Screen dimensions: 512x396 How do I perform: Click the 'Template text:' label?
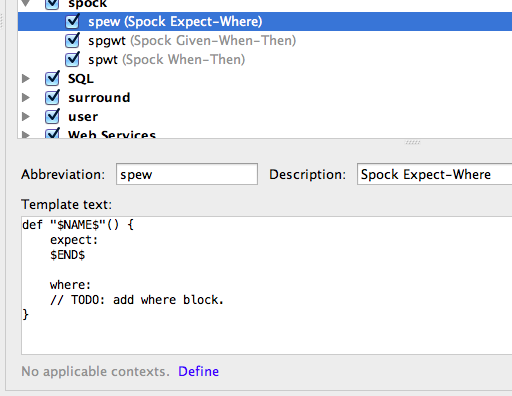click(x=67, y=204)
